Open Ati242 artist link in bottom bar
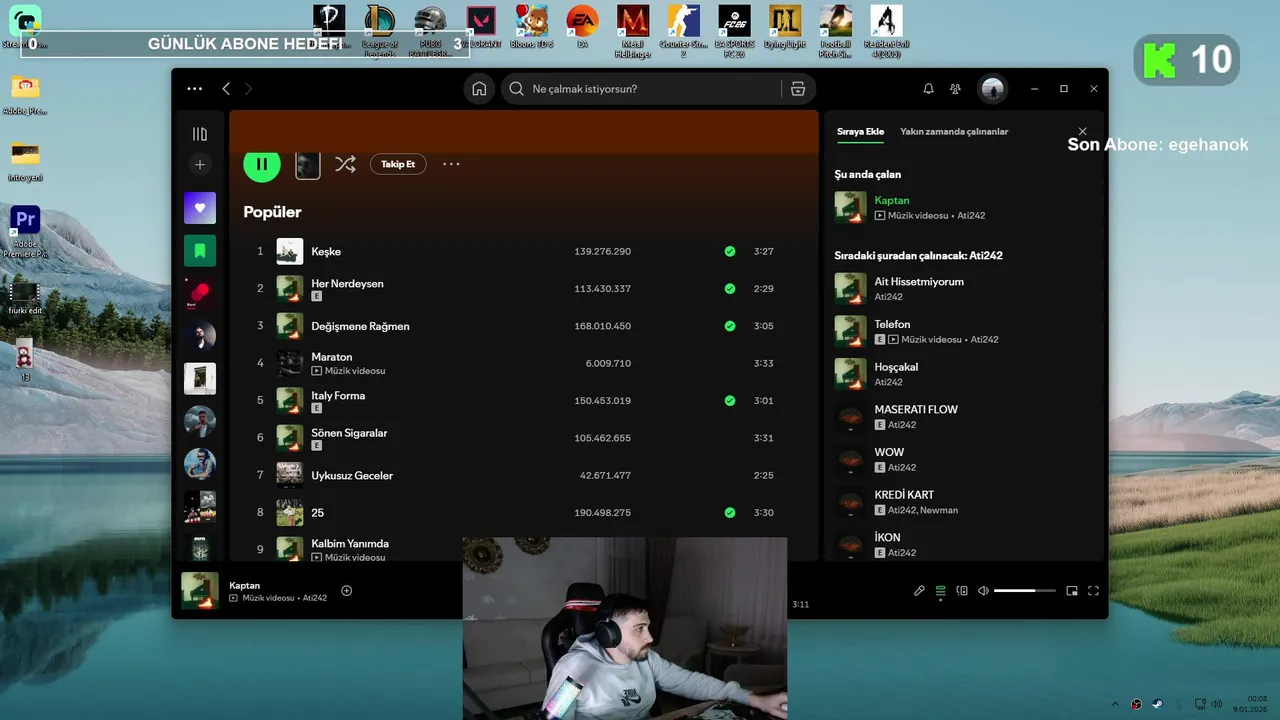The height and width of the screenshot is (720, 1280). [315, 598]
